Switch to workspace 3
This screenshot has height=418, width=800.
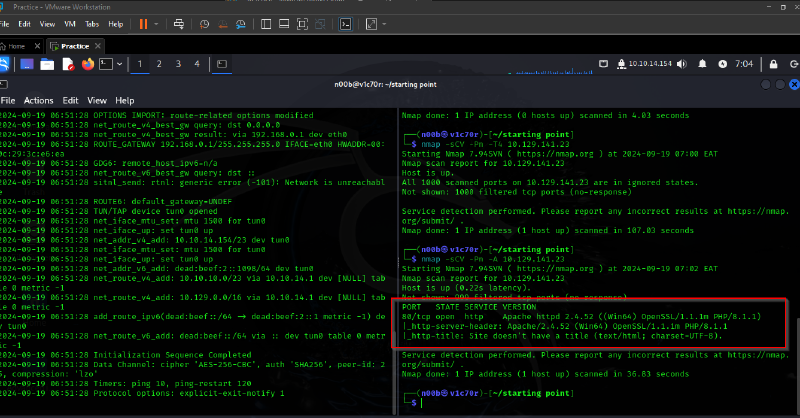tap(179, 64)
